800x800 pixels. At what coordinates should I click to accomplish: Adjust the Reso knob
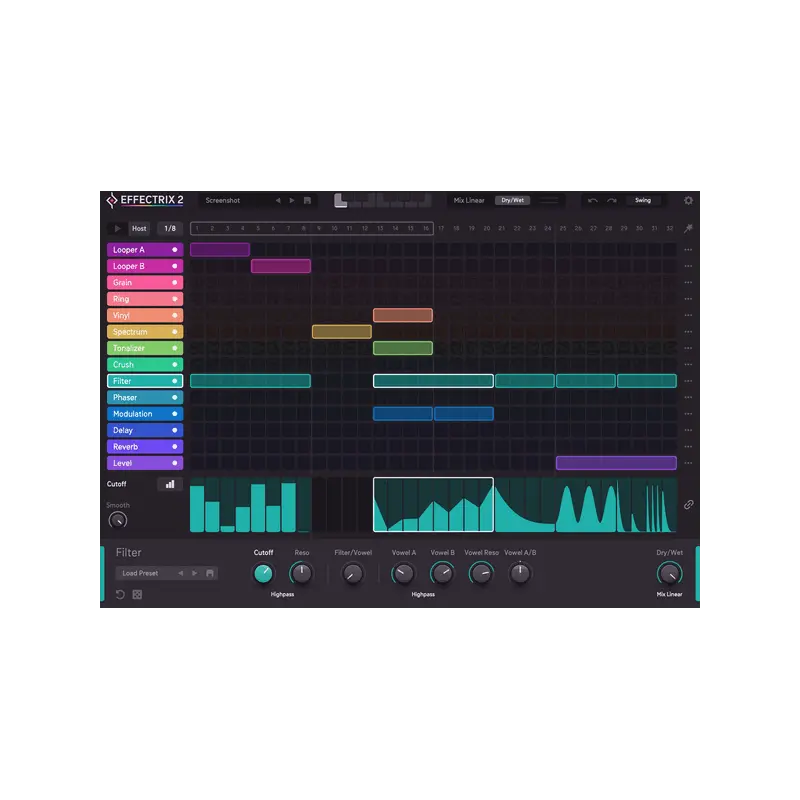[302, 573]
